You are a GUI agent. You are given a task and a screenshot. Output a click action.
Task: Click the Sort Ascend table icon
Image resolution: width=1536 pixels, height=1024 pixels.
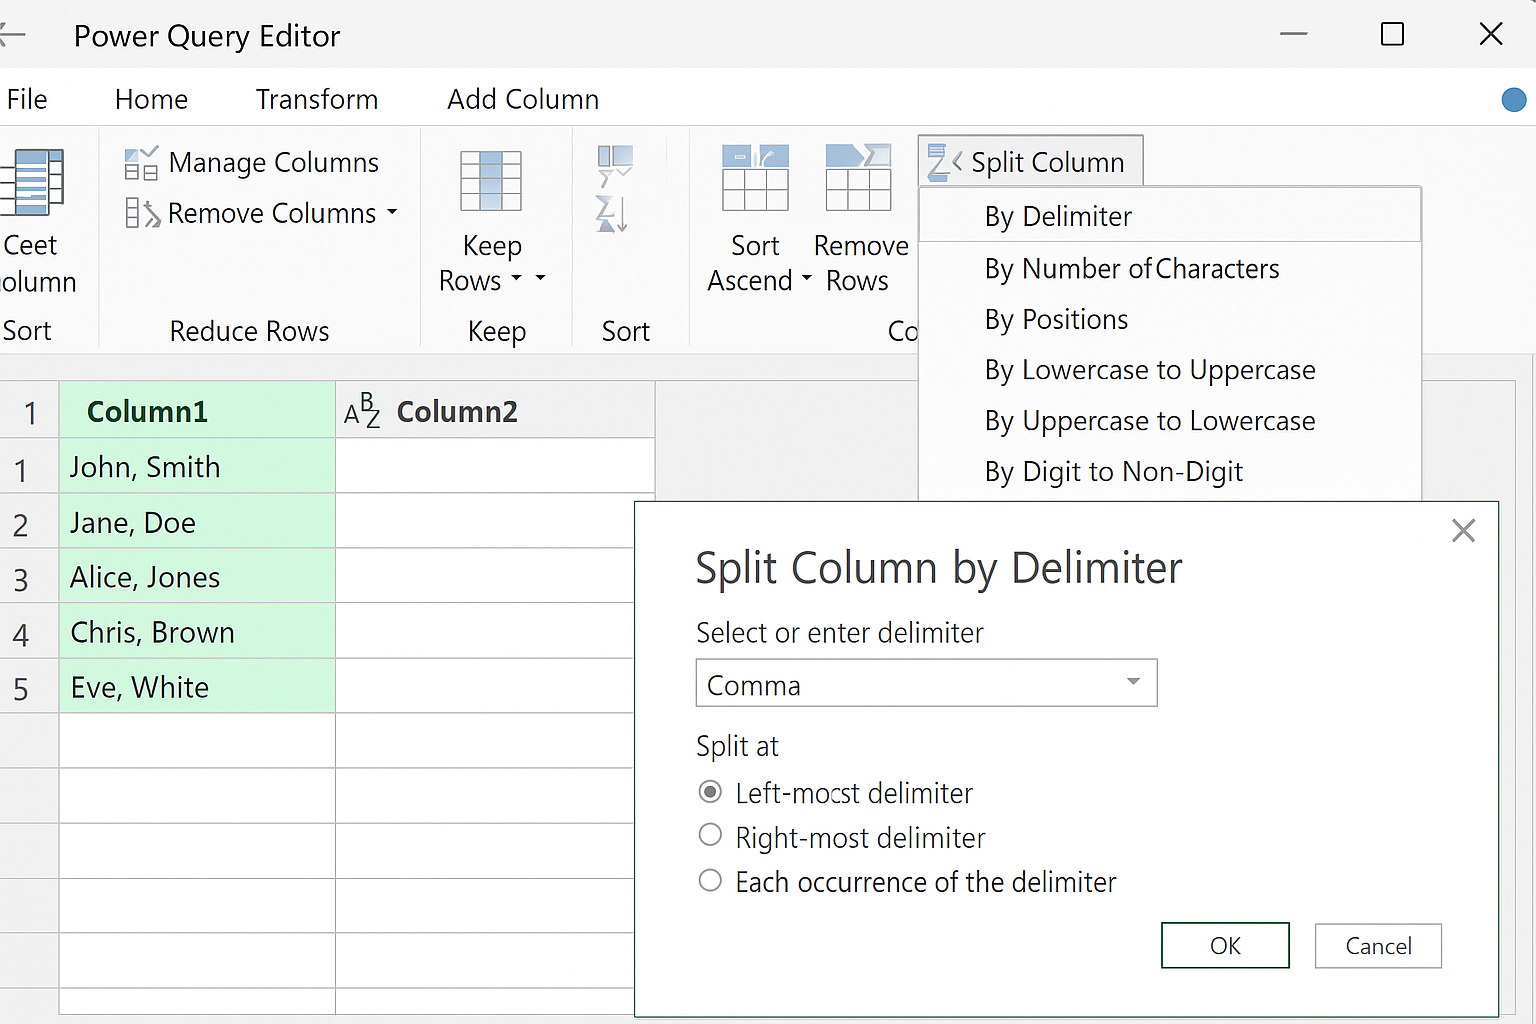tap(755, 177)
